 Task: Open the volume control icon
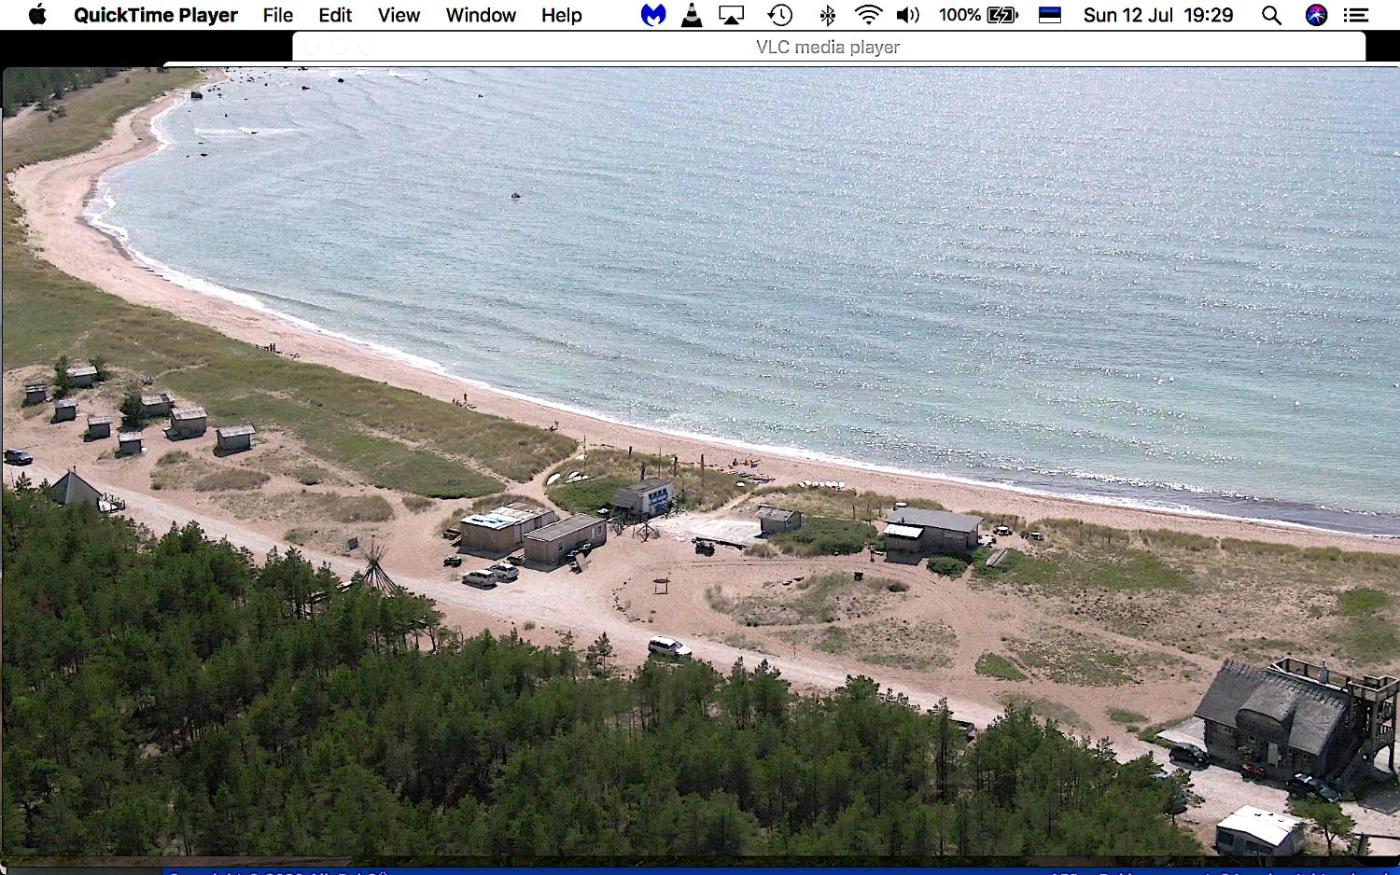907,15
